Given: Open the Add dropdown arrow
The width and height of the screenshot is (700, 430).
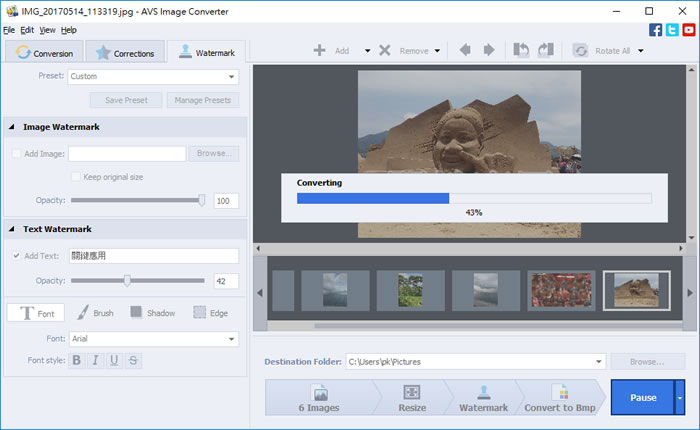Looking at the screenshot, I should [x=367, y=51].
